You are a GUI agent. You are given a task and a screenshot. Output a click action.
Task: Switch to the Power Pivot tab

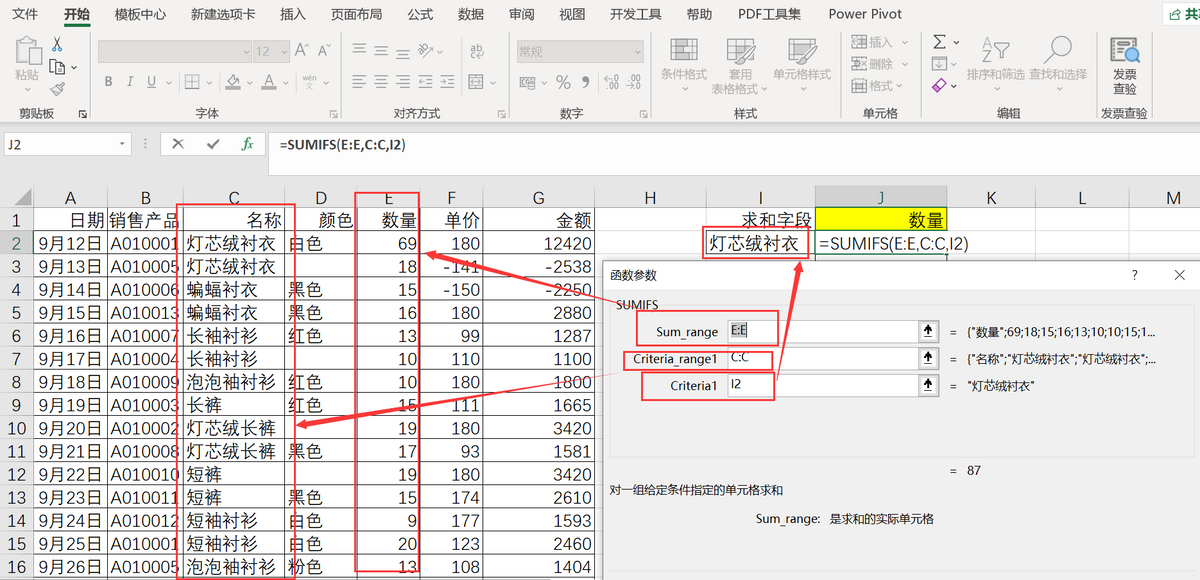(865, 14)
